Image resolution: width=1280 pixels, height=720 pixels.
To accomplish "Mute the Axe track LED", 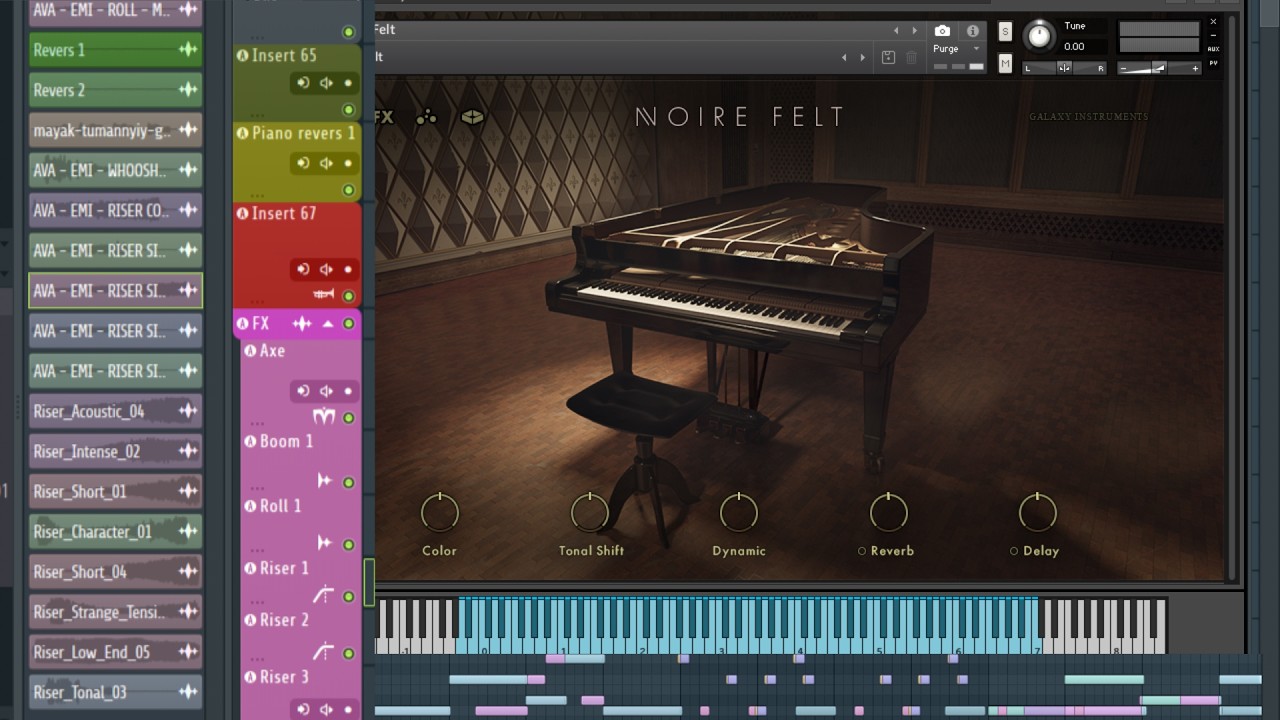I will (349, 418).
